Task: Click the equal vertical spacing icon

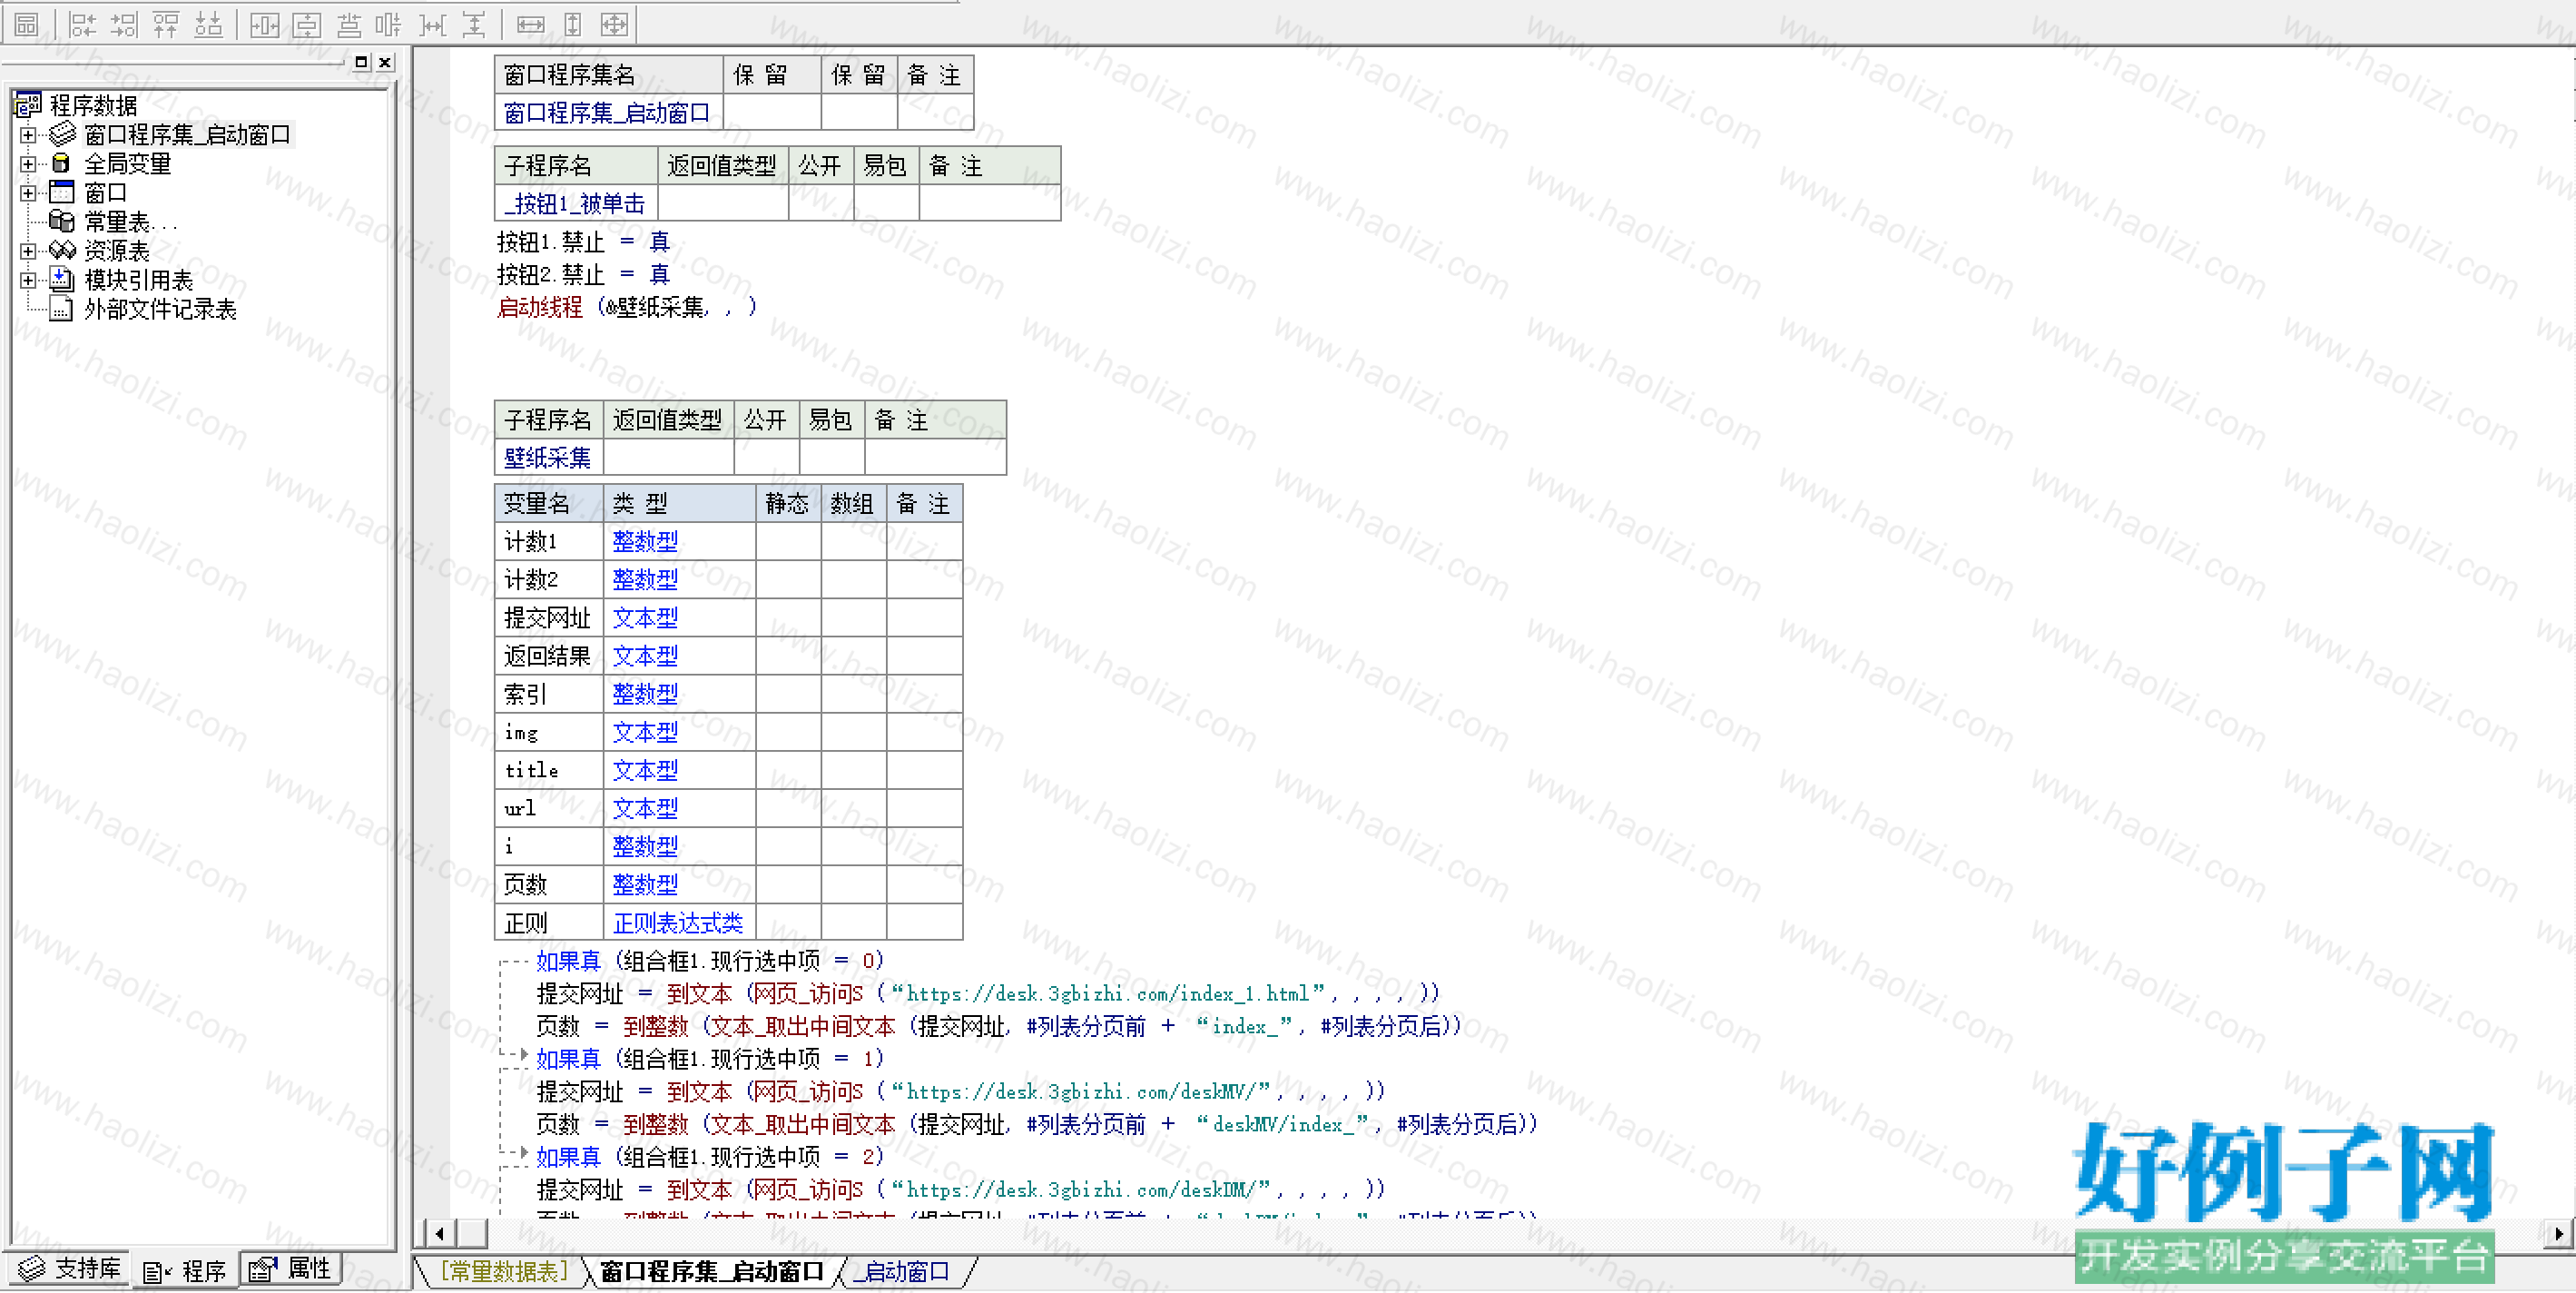Action: click(474, 24)
